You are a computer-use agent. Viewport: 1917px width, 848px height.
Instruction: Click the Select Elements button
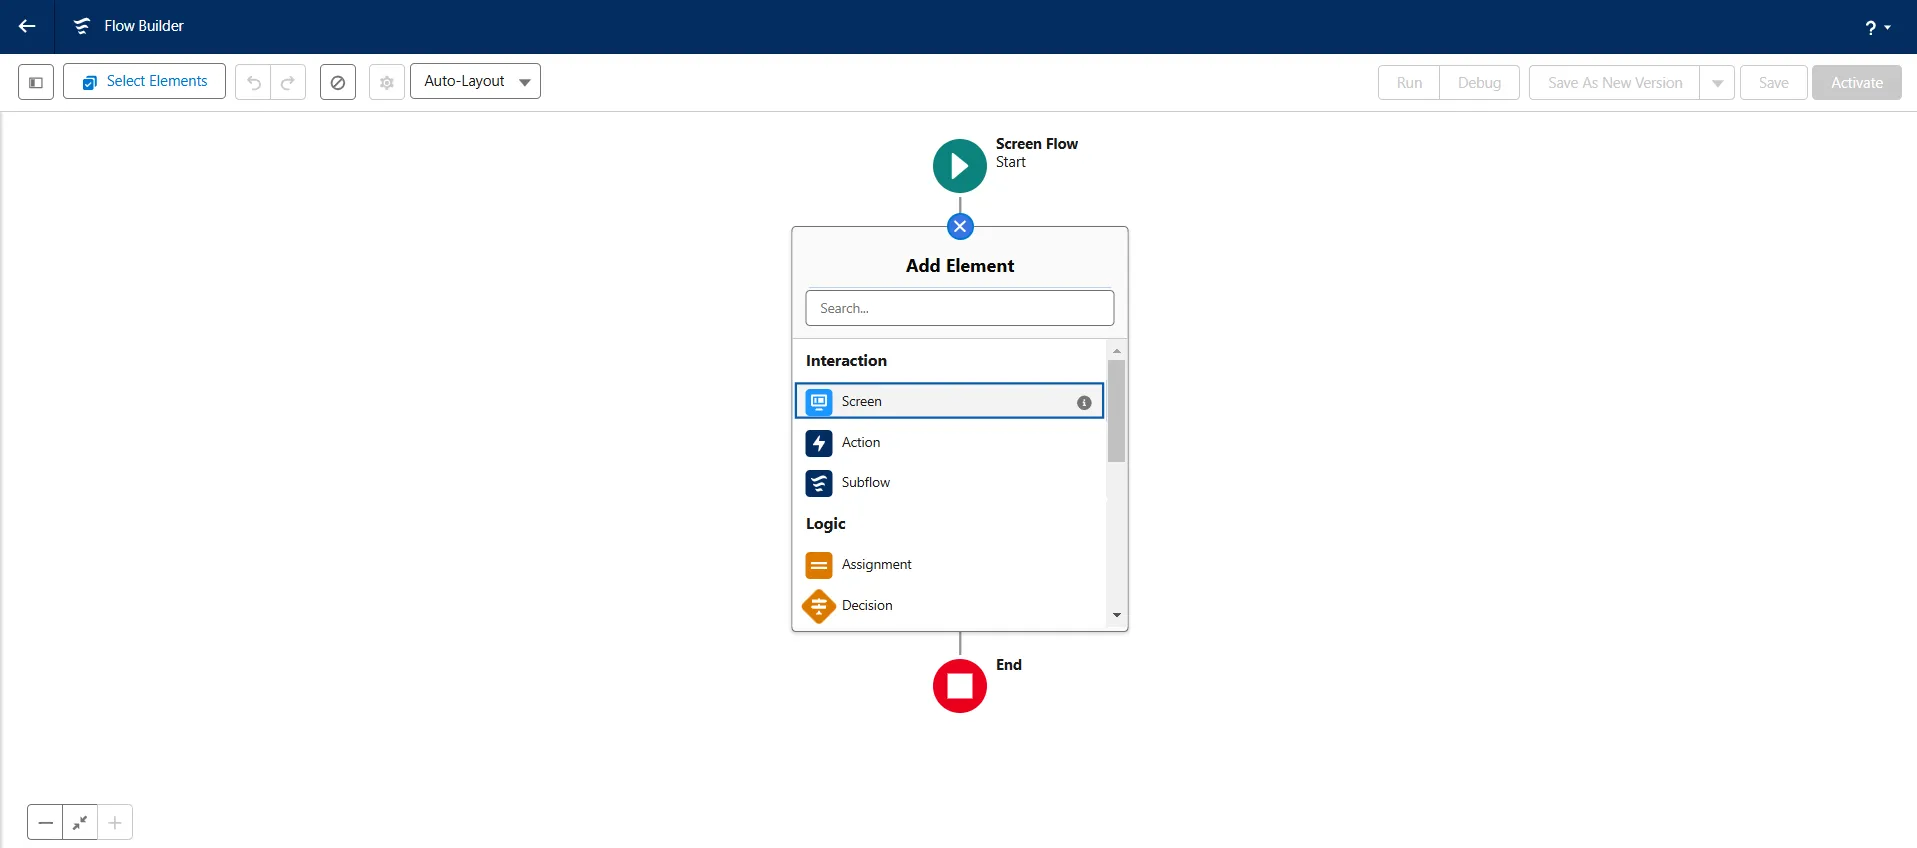coord(144,82)
